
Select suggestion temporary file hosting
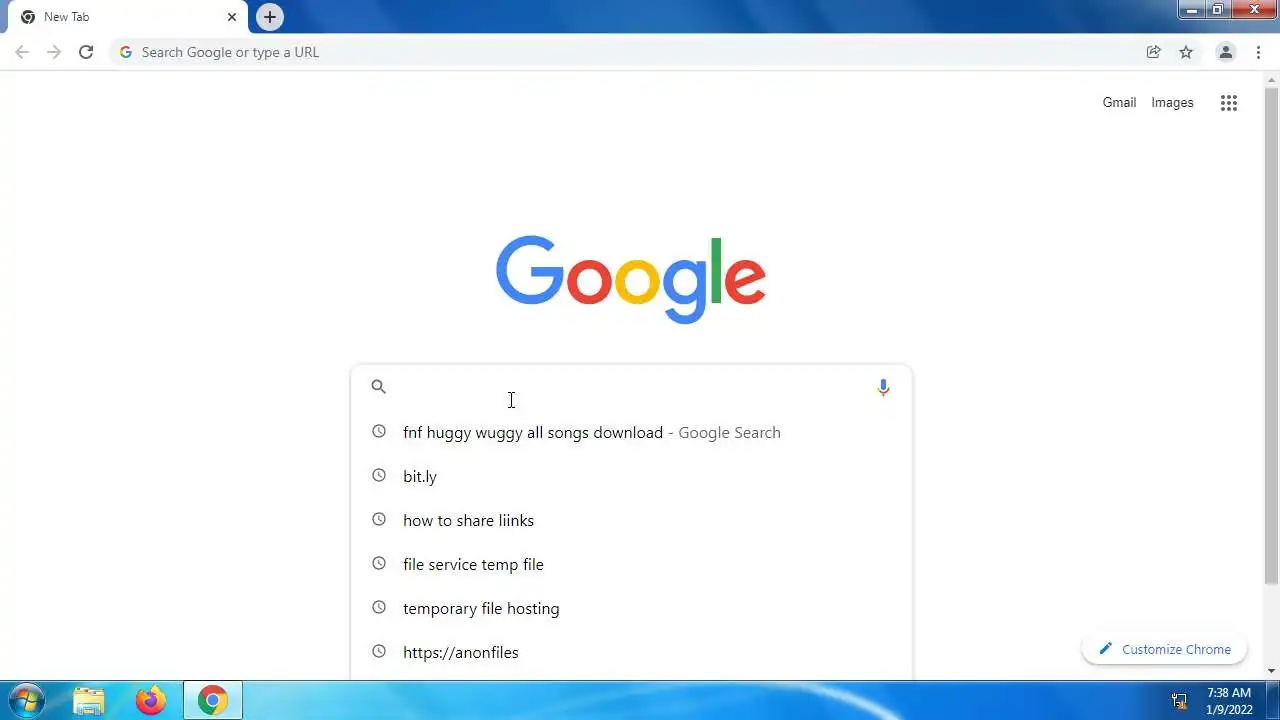pos(631,608)
